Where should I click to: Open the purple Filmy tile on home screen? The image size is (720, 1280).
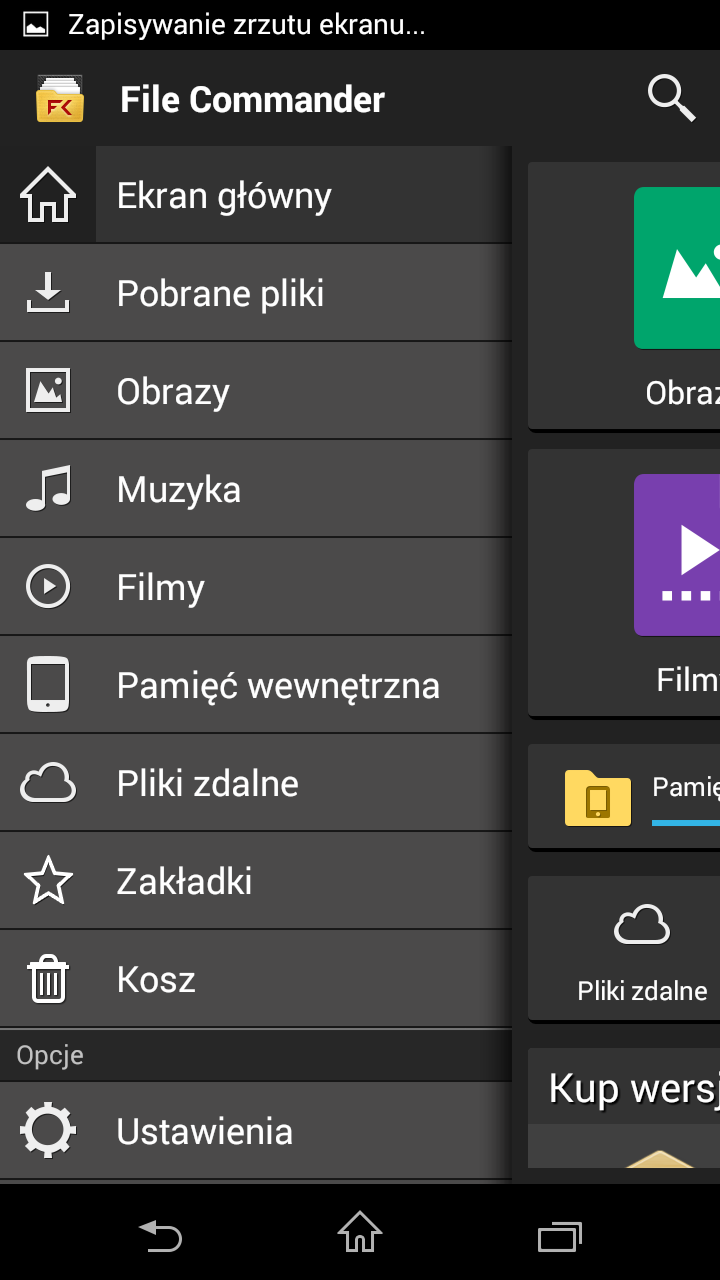tap(677, 555)
